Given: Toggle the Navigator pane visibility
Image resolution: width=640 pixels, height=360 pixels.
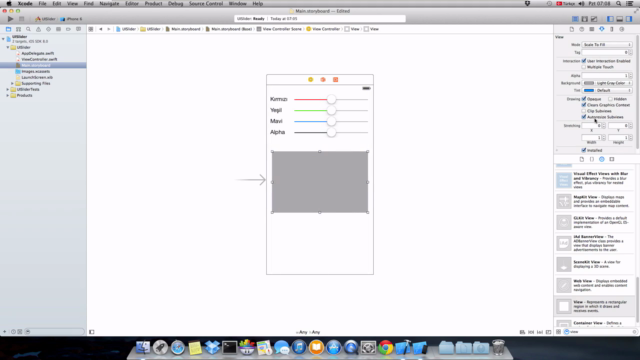Looking at the screenshot, I should pyautogui.click(x=610, y=19).
